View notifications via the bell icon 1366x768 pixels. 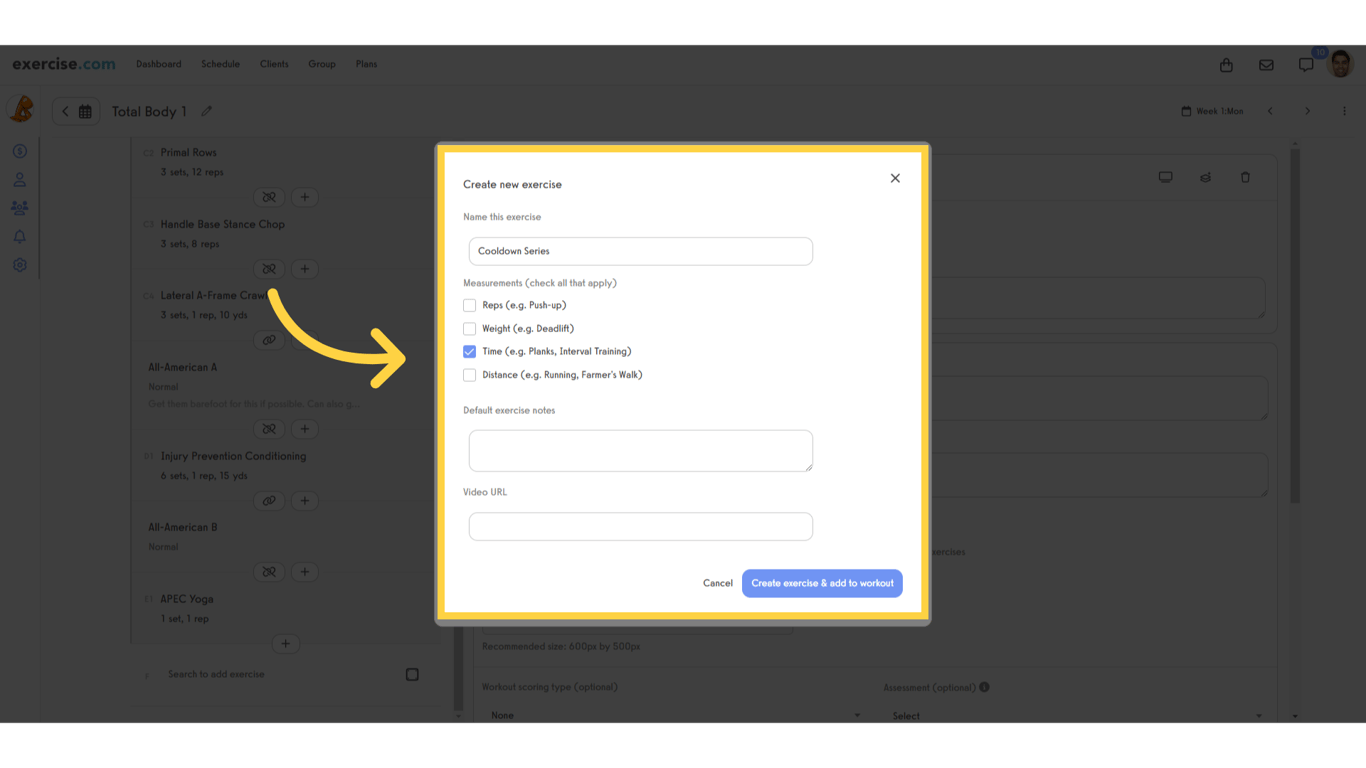click(x=19, y=236)
